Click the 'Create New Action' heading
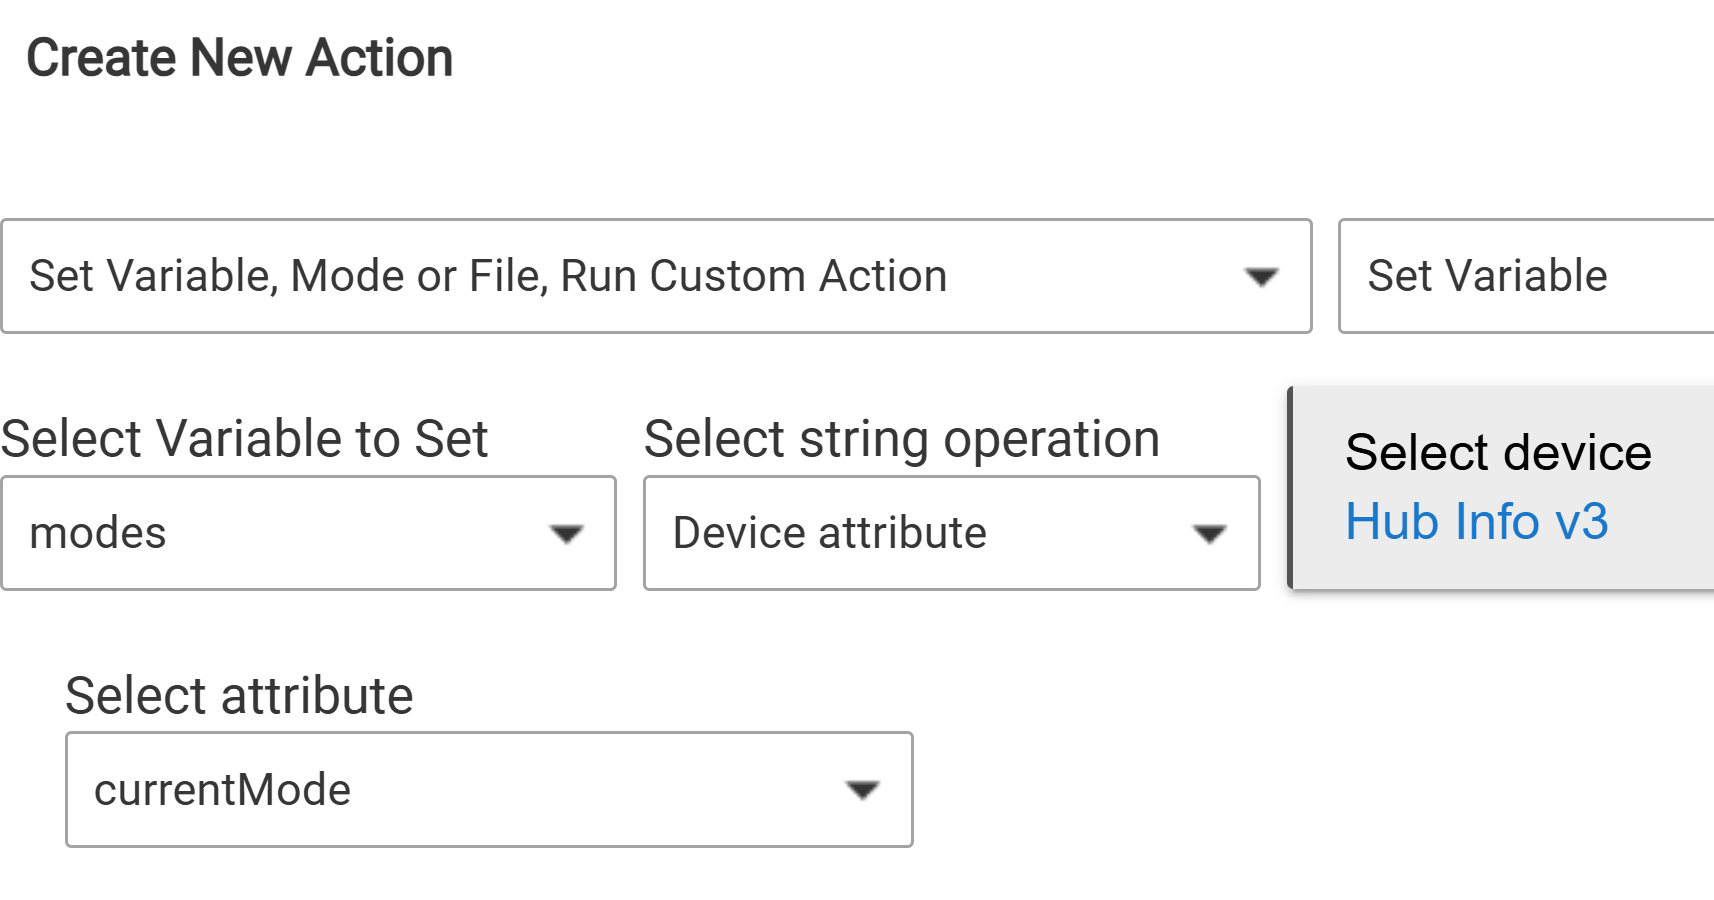1714x900 pixels. click(239, 58)
